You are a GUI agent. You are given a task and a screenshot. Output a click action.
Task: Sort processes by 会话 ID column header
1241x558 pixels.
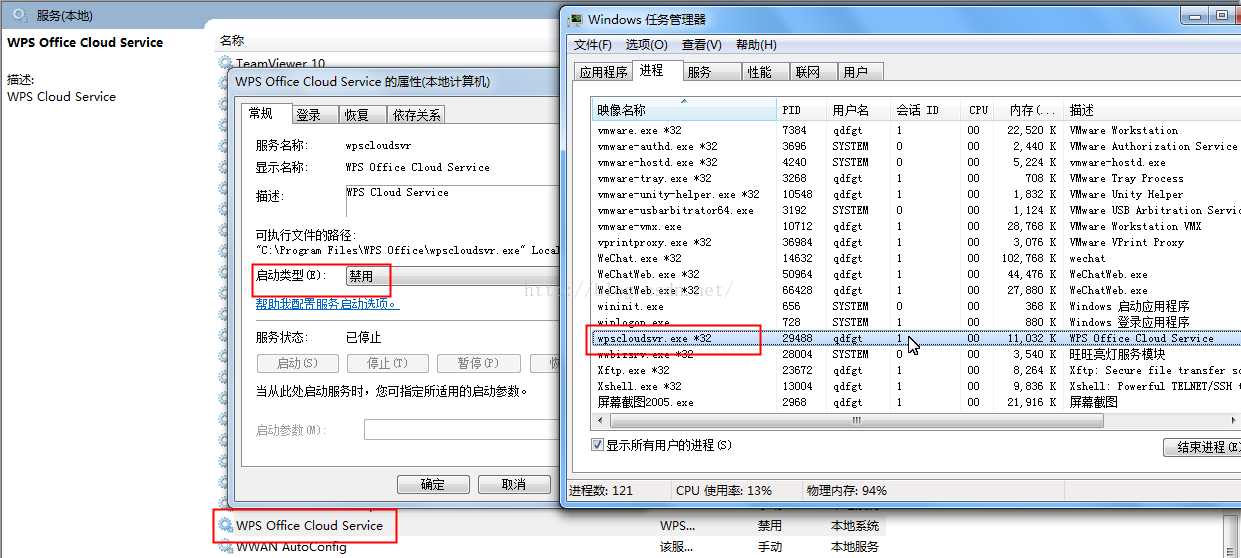[927, 109]
